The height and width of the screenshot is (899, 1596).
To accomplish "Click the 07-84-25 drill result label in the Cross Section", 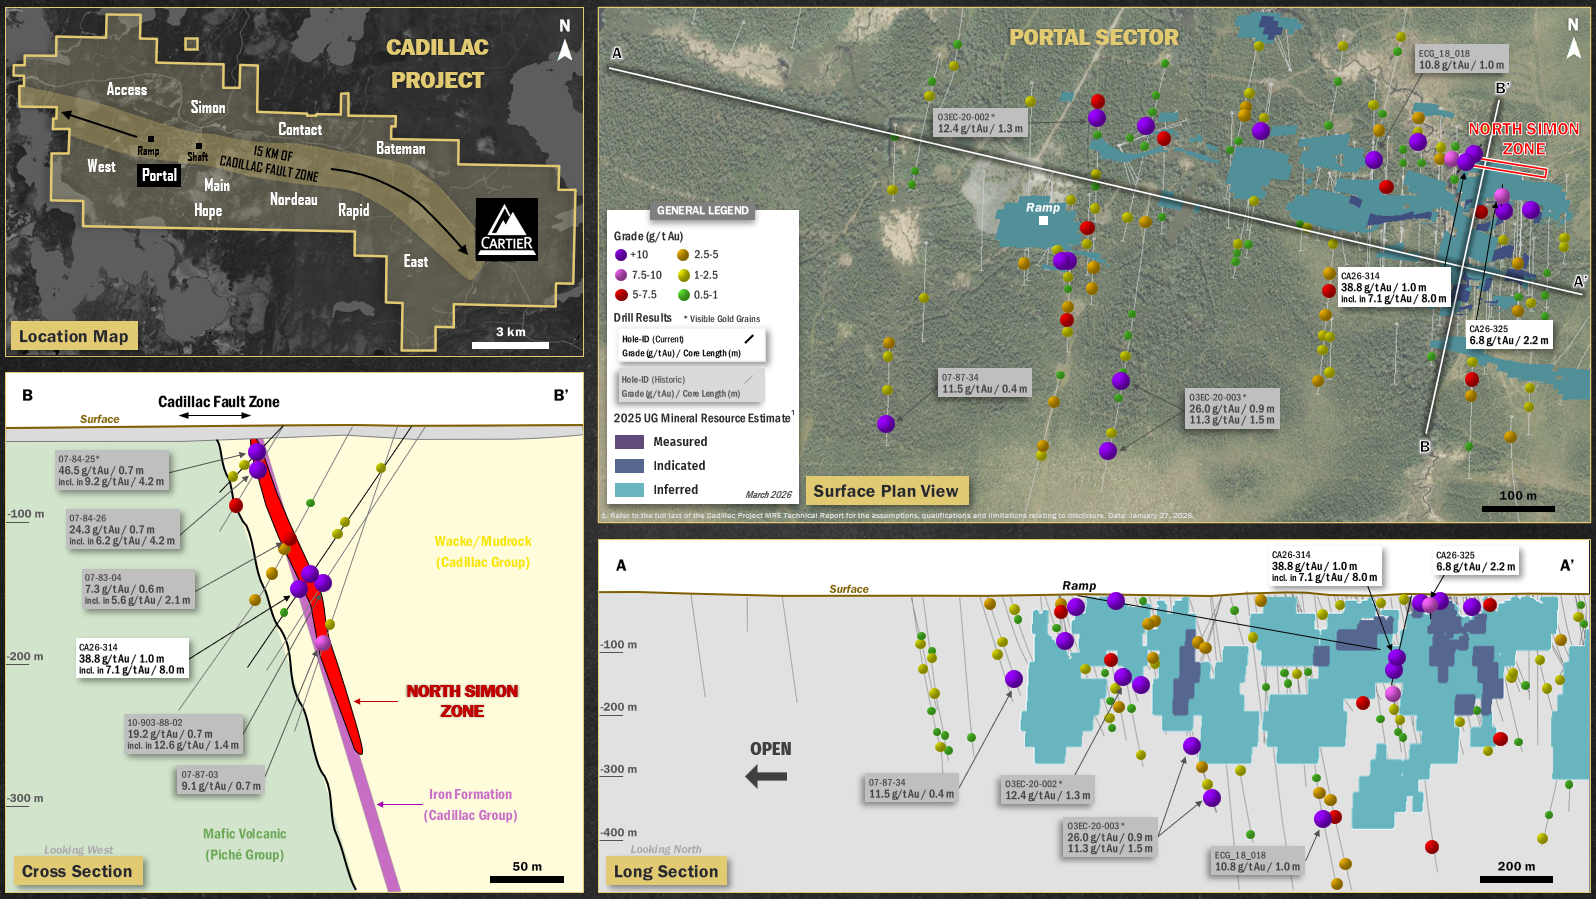I will (x=112, y=470).
